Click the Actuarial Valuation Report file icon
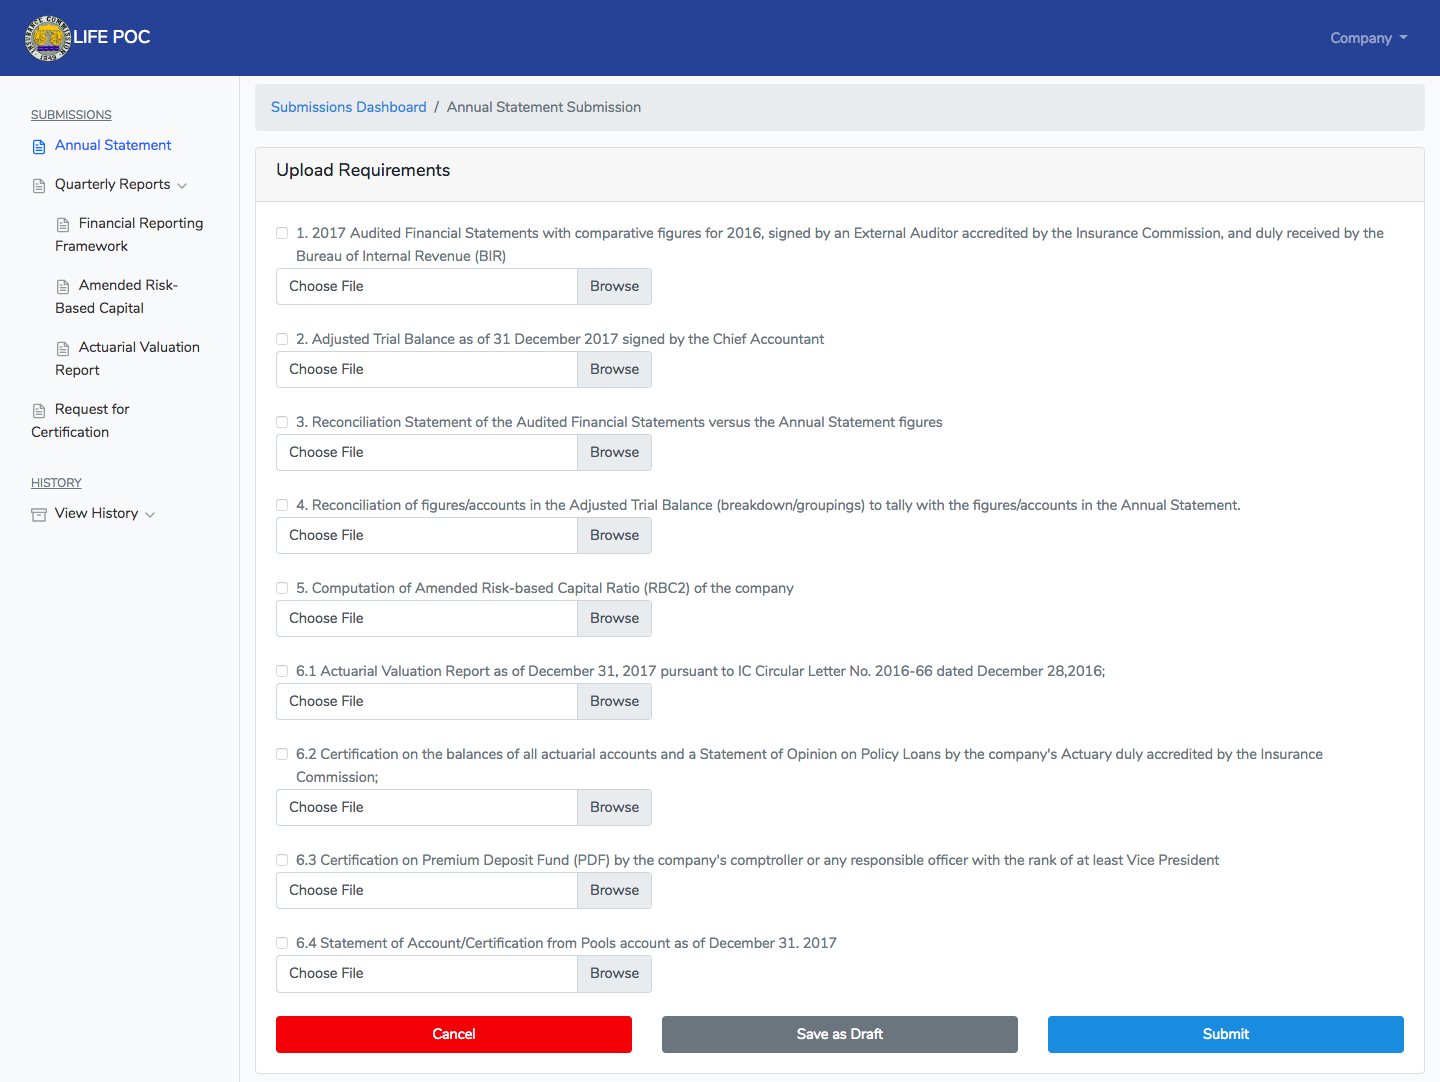The image size is (1440, 1082). tap(63, 349)
